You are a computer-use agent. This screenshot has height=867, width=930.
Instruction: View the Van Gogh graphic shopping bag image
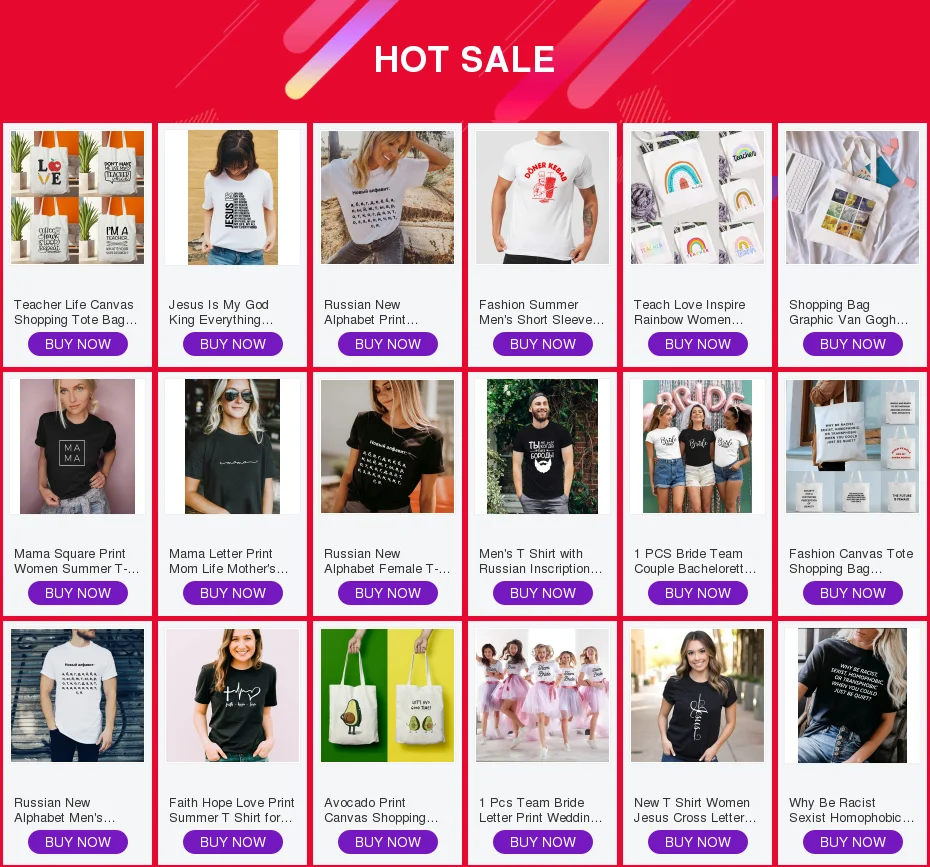[x=852, y=197]
